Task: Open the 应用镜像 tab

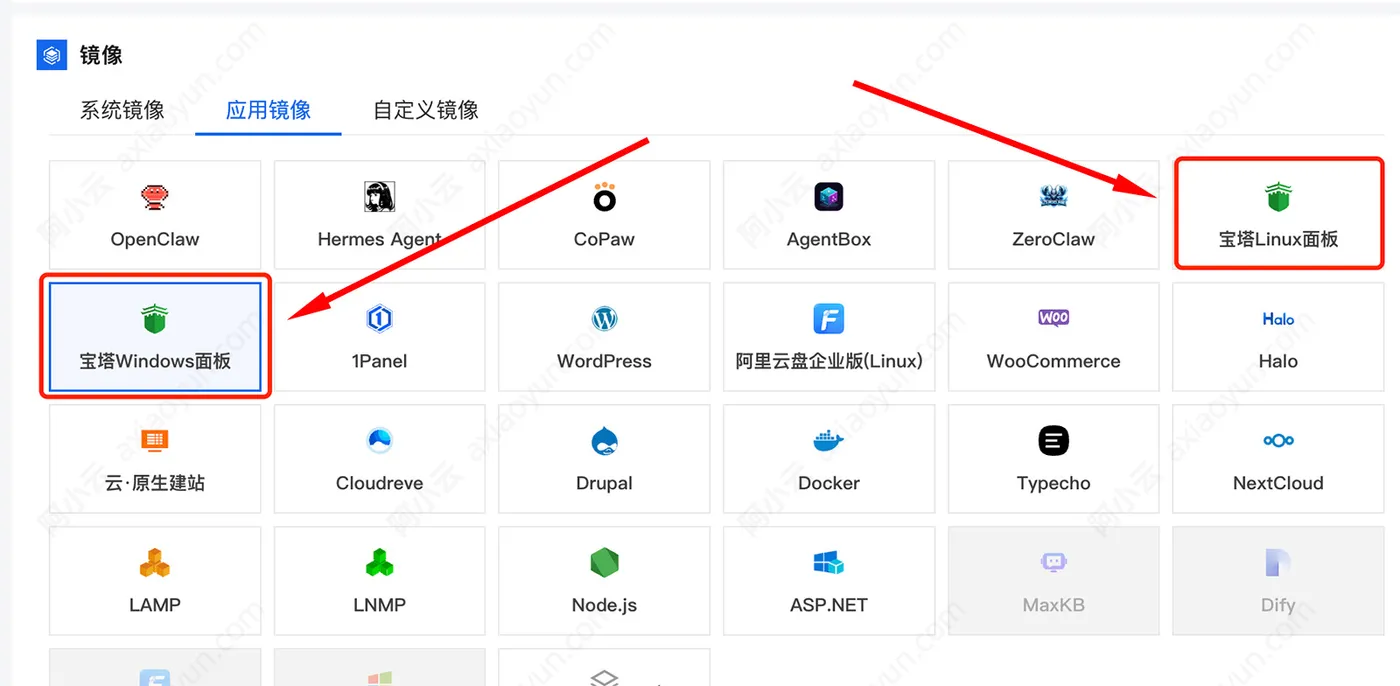Action: point(268,109)
